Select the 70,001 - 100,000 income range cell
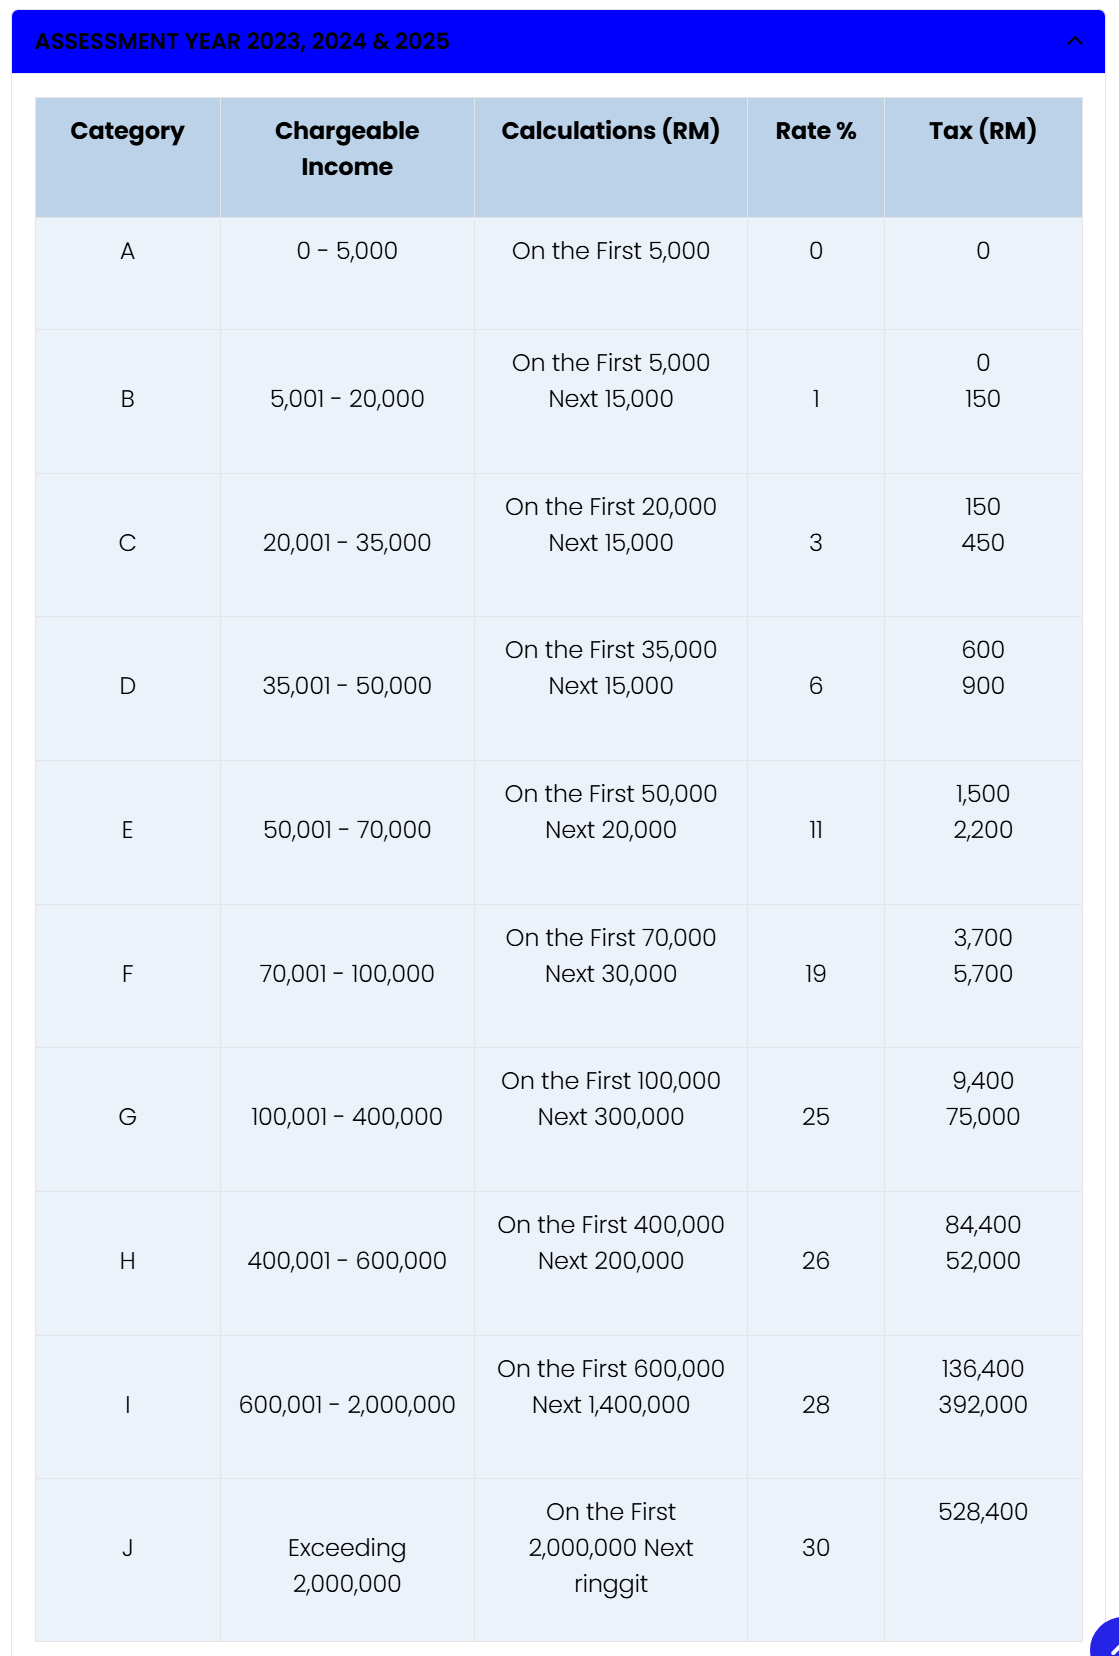This screenshot has width=1119, height=1656. point(347,974)
